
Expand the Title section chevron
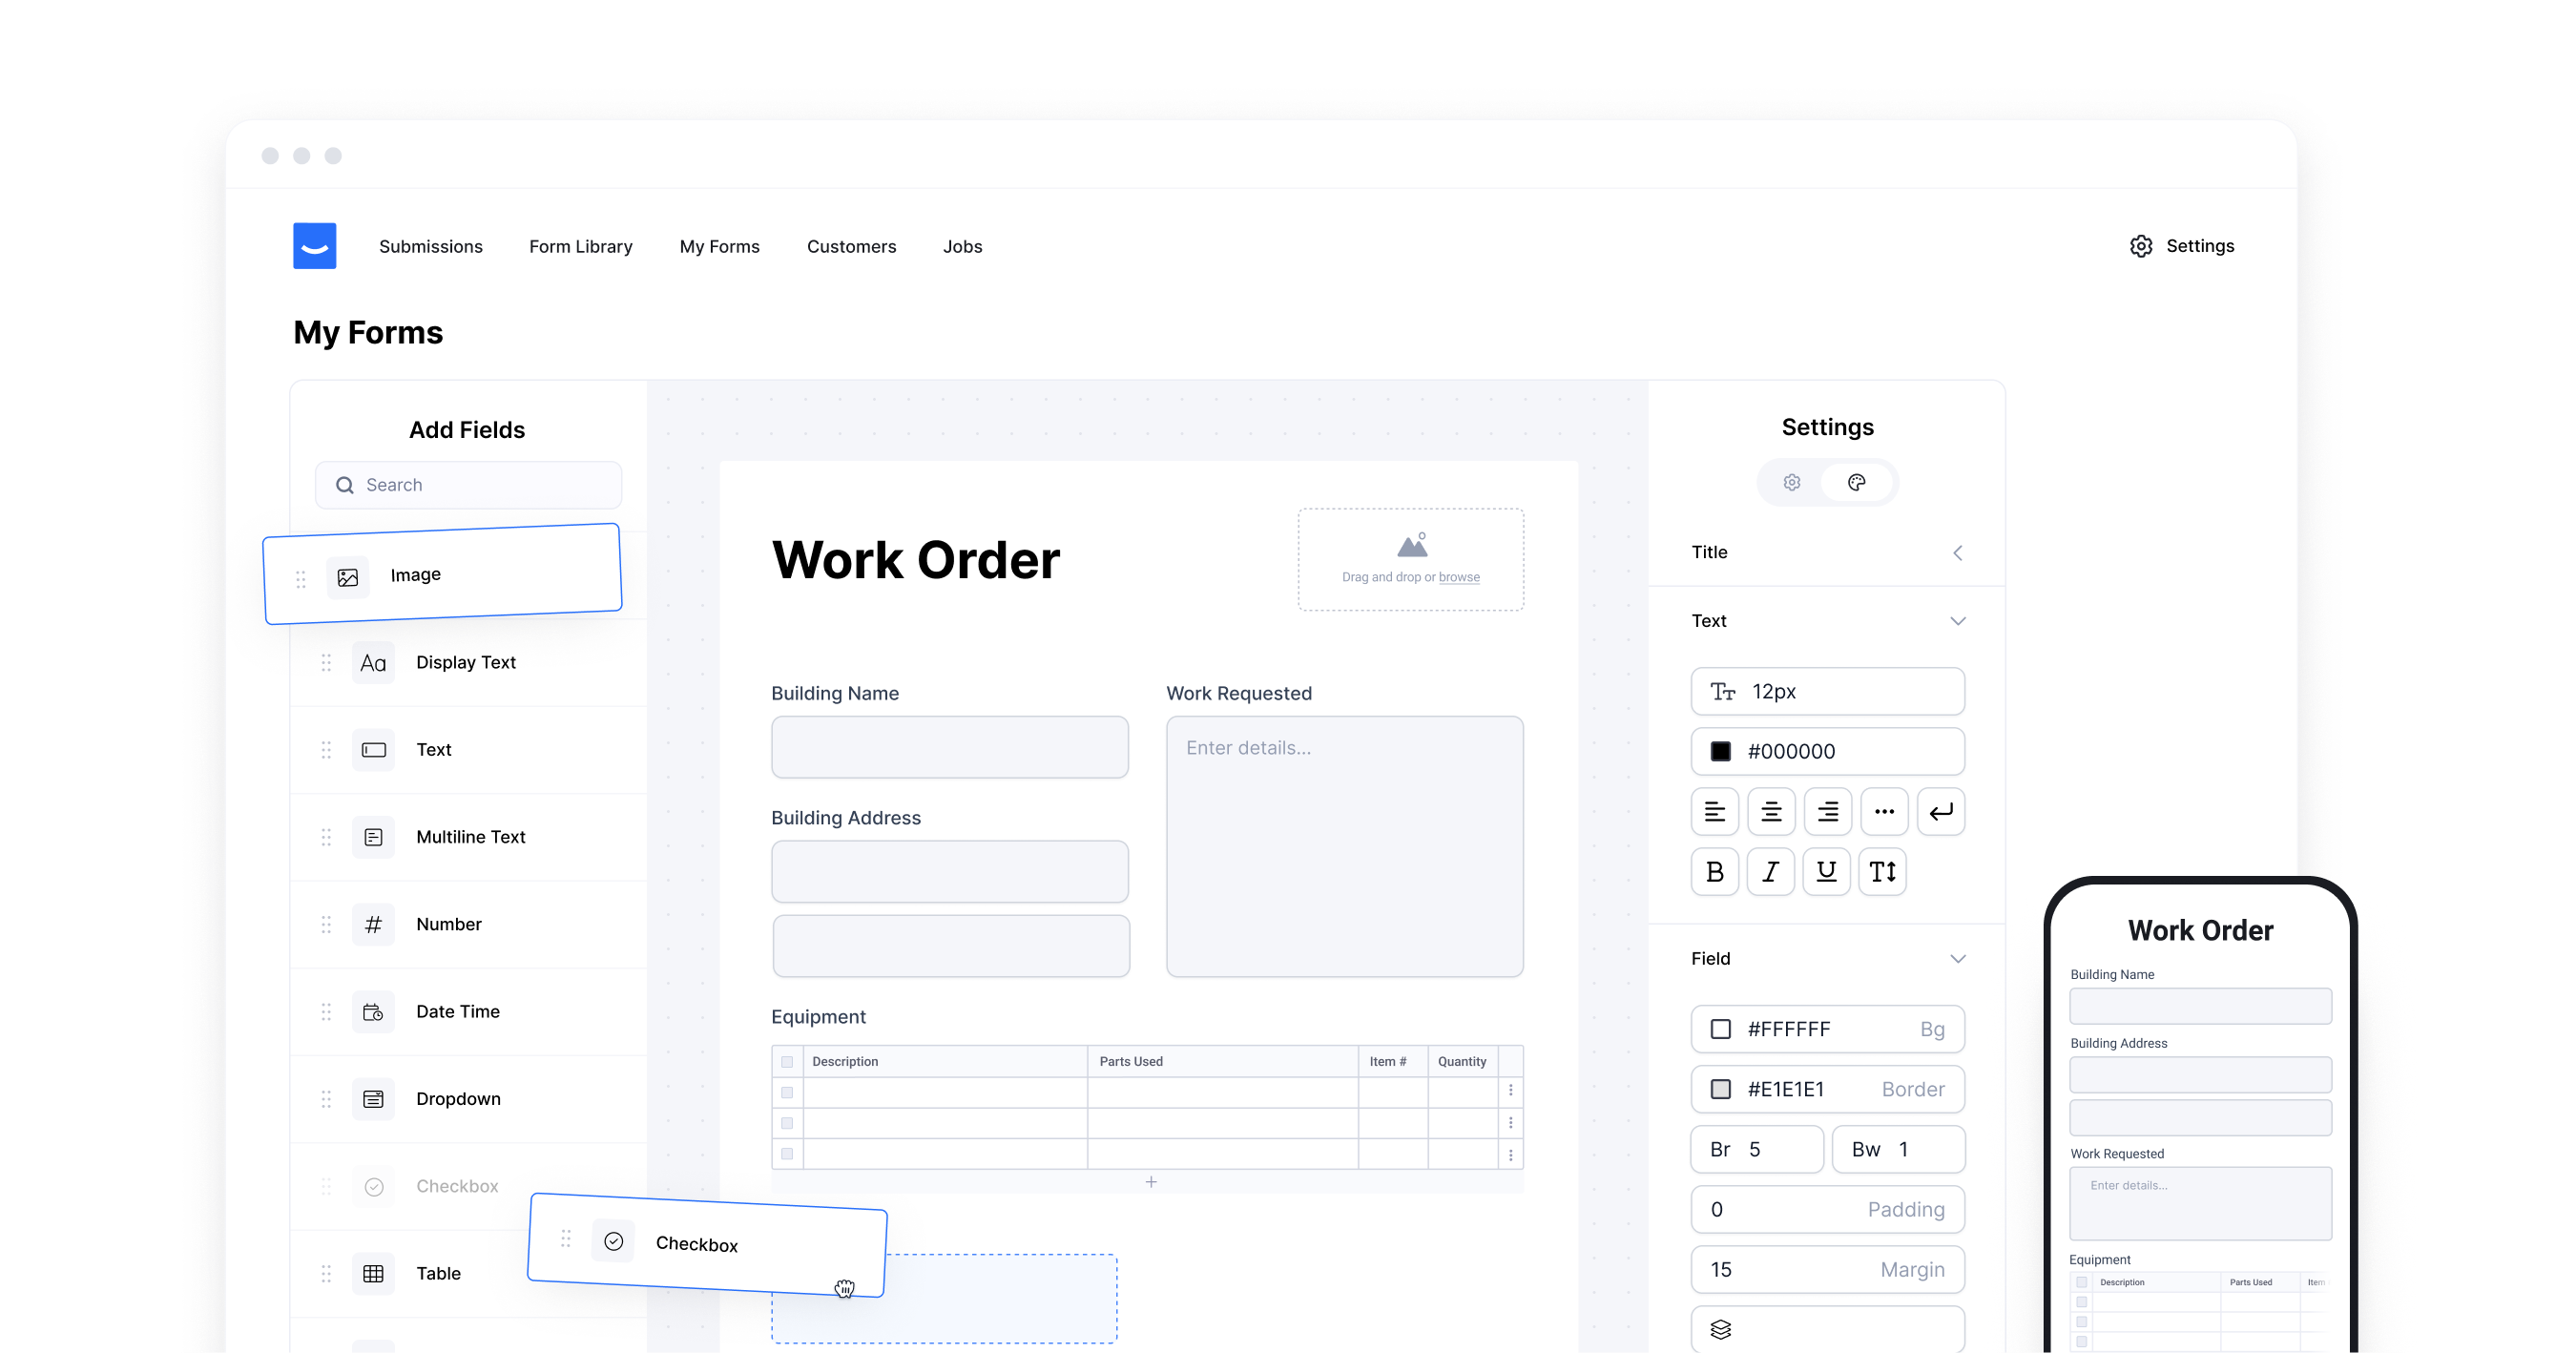[1958, 552]
